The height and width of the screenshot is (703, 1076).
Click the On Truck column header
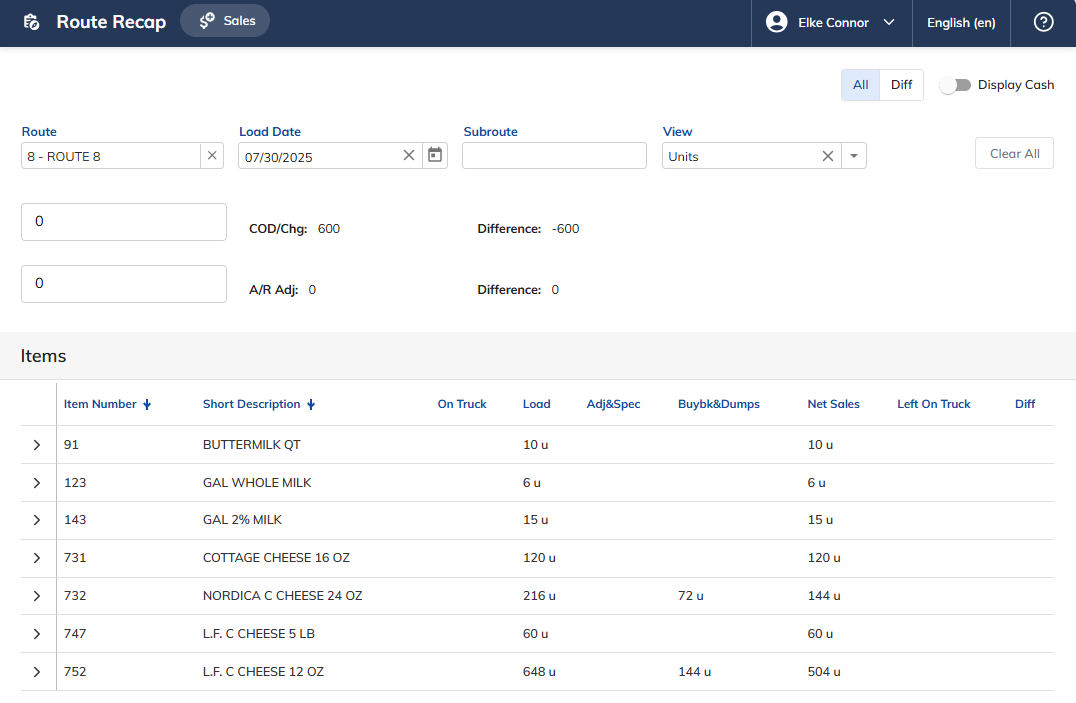[462, 404]
